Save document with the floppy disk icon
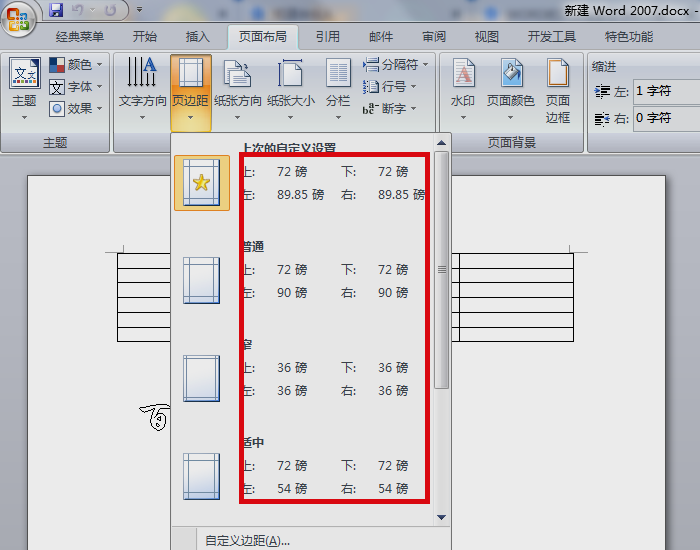700x550 pixels. click(x=56, y=10)
